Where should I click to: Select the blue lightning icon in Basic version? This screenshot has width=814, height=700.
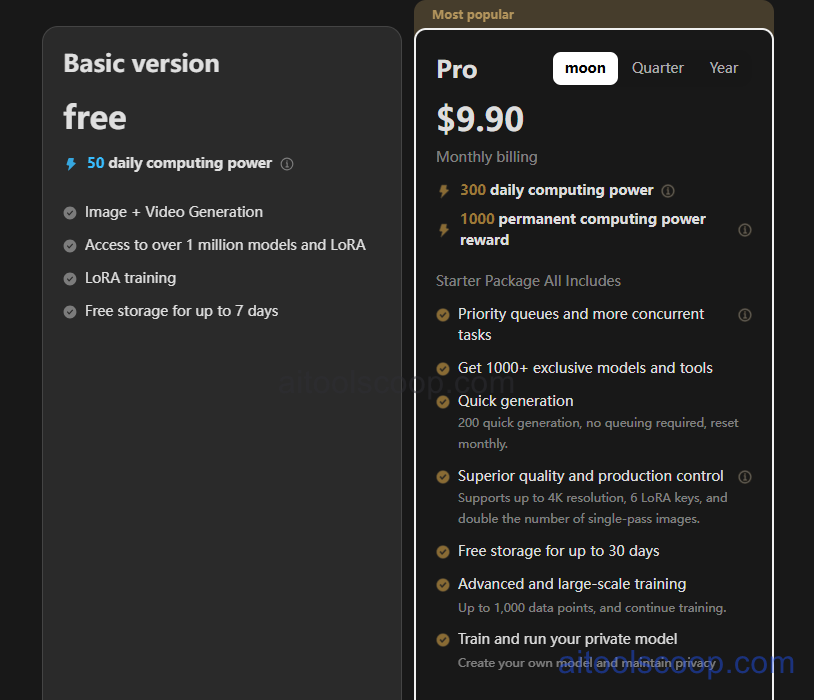70,163
